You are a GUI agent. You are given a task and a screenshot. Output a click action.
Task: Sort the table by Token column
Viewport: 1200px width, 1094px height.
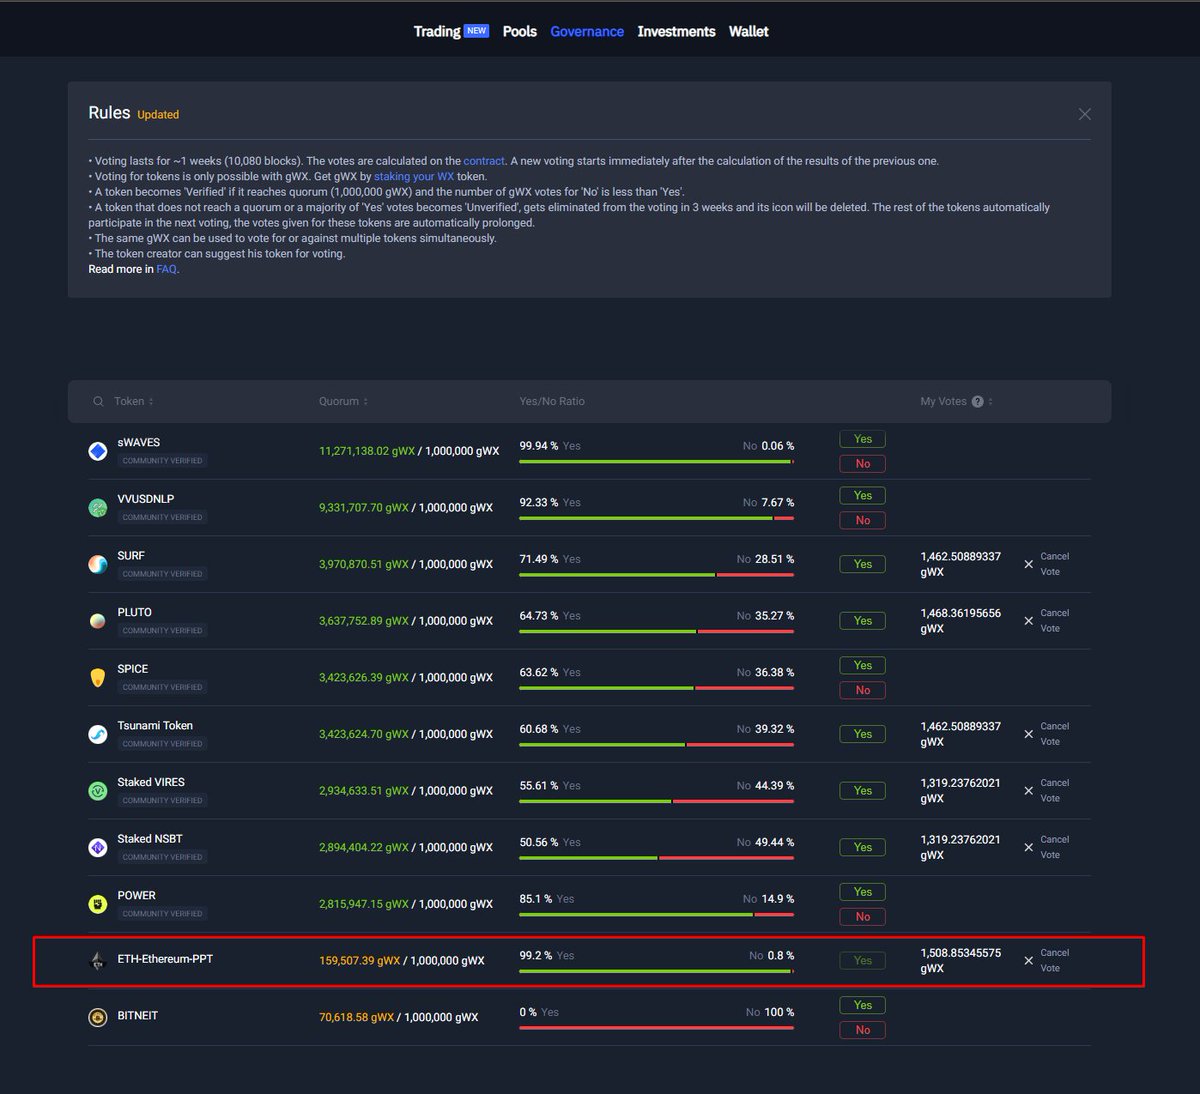pyautogui.click(x=134, y=401)
